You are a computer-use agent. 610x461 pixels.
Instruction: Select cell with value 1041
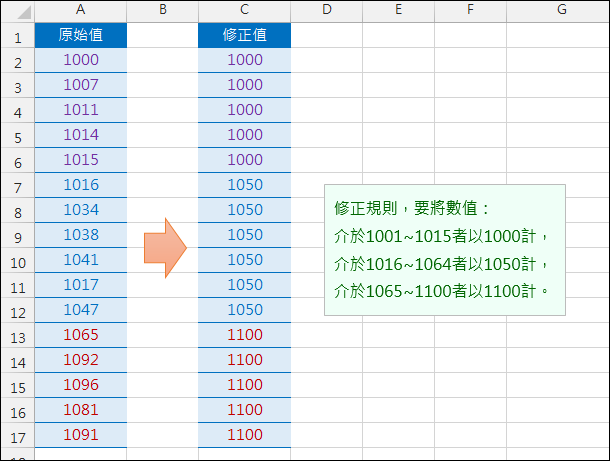81,260
